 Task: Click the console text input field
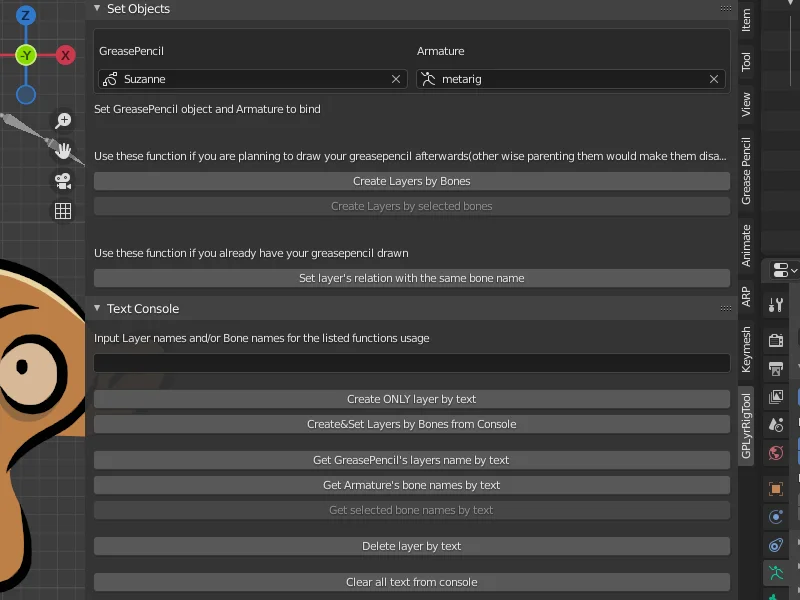coord(411,363)
